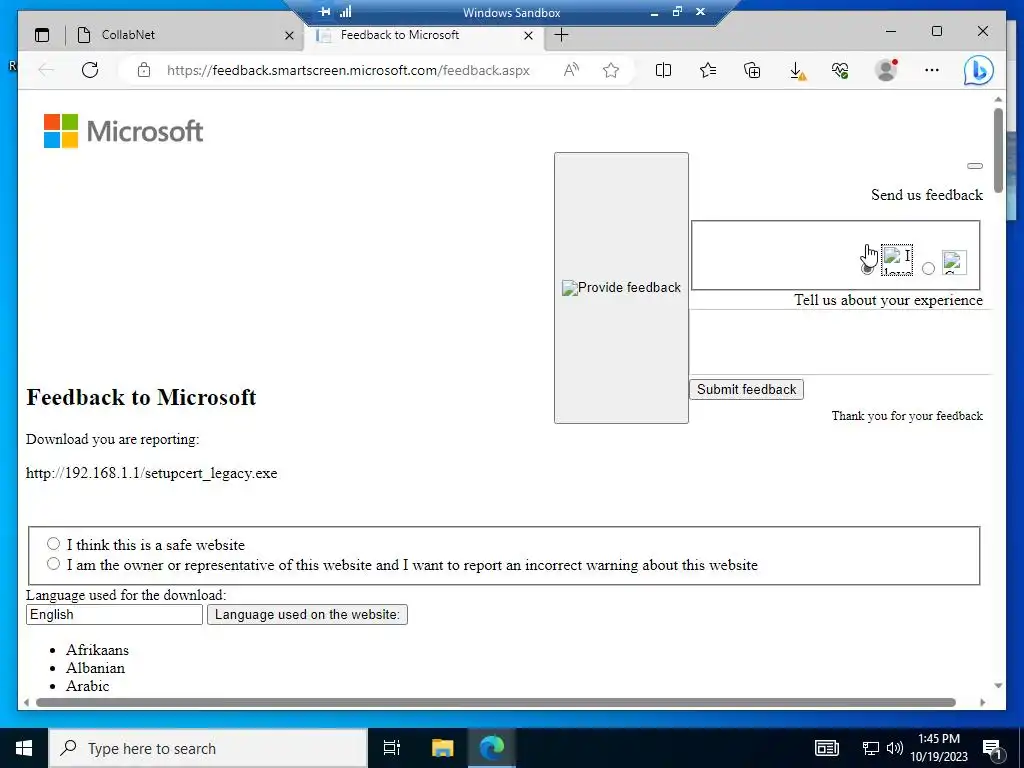The width and height of the screenshot is (1024, 768).
Task: Choose Arabic from language list
Action: pyautogui.click(x=88, y=686)
